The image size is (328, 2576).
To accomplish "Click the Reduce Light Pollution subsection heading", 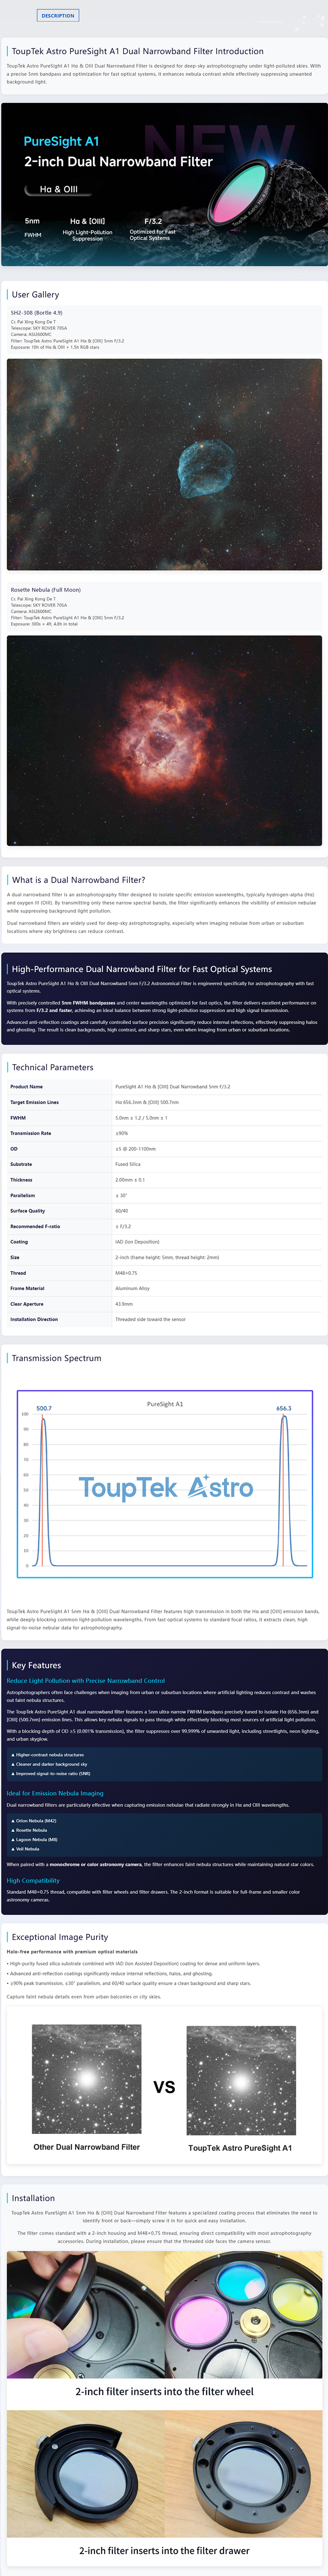I will [x=86, y=1681].
